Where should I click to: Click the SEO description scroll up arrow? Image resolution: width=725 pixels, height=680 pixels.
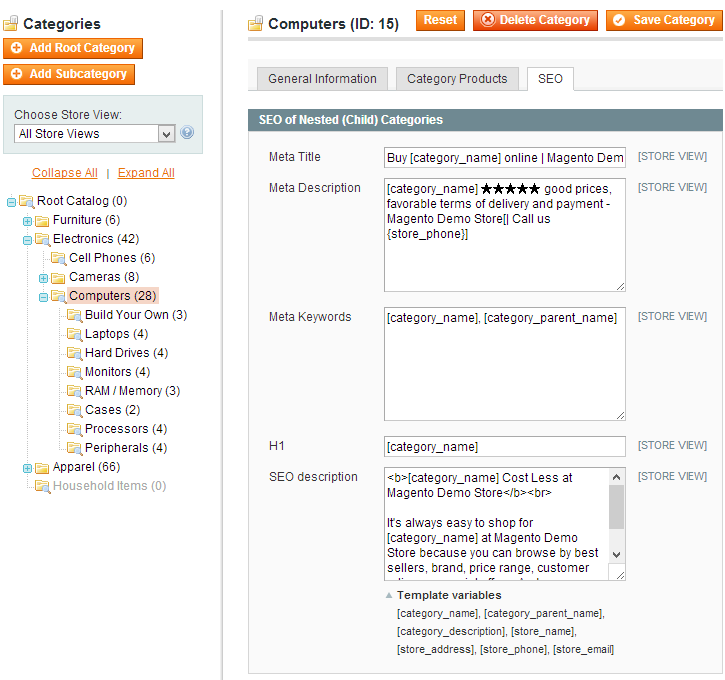pos(616,477)
